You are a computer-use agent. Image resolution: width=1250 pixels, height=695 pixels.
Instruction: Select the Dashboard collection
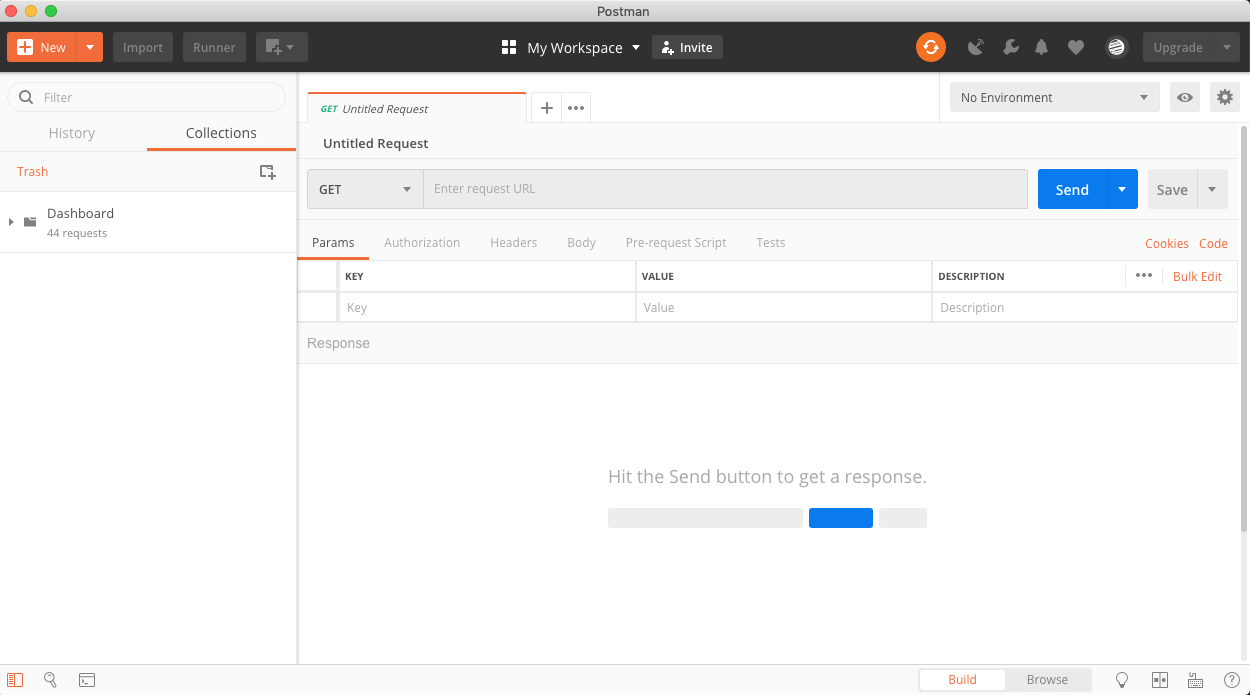pos(148,222)
